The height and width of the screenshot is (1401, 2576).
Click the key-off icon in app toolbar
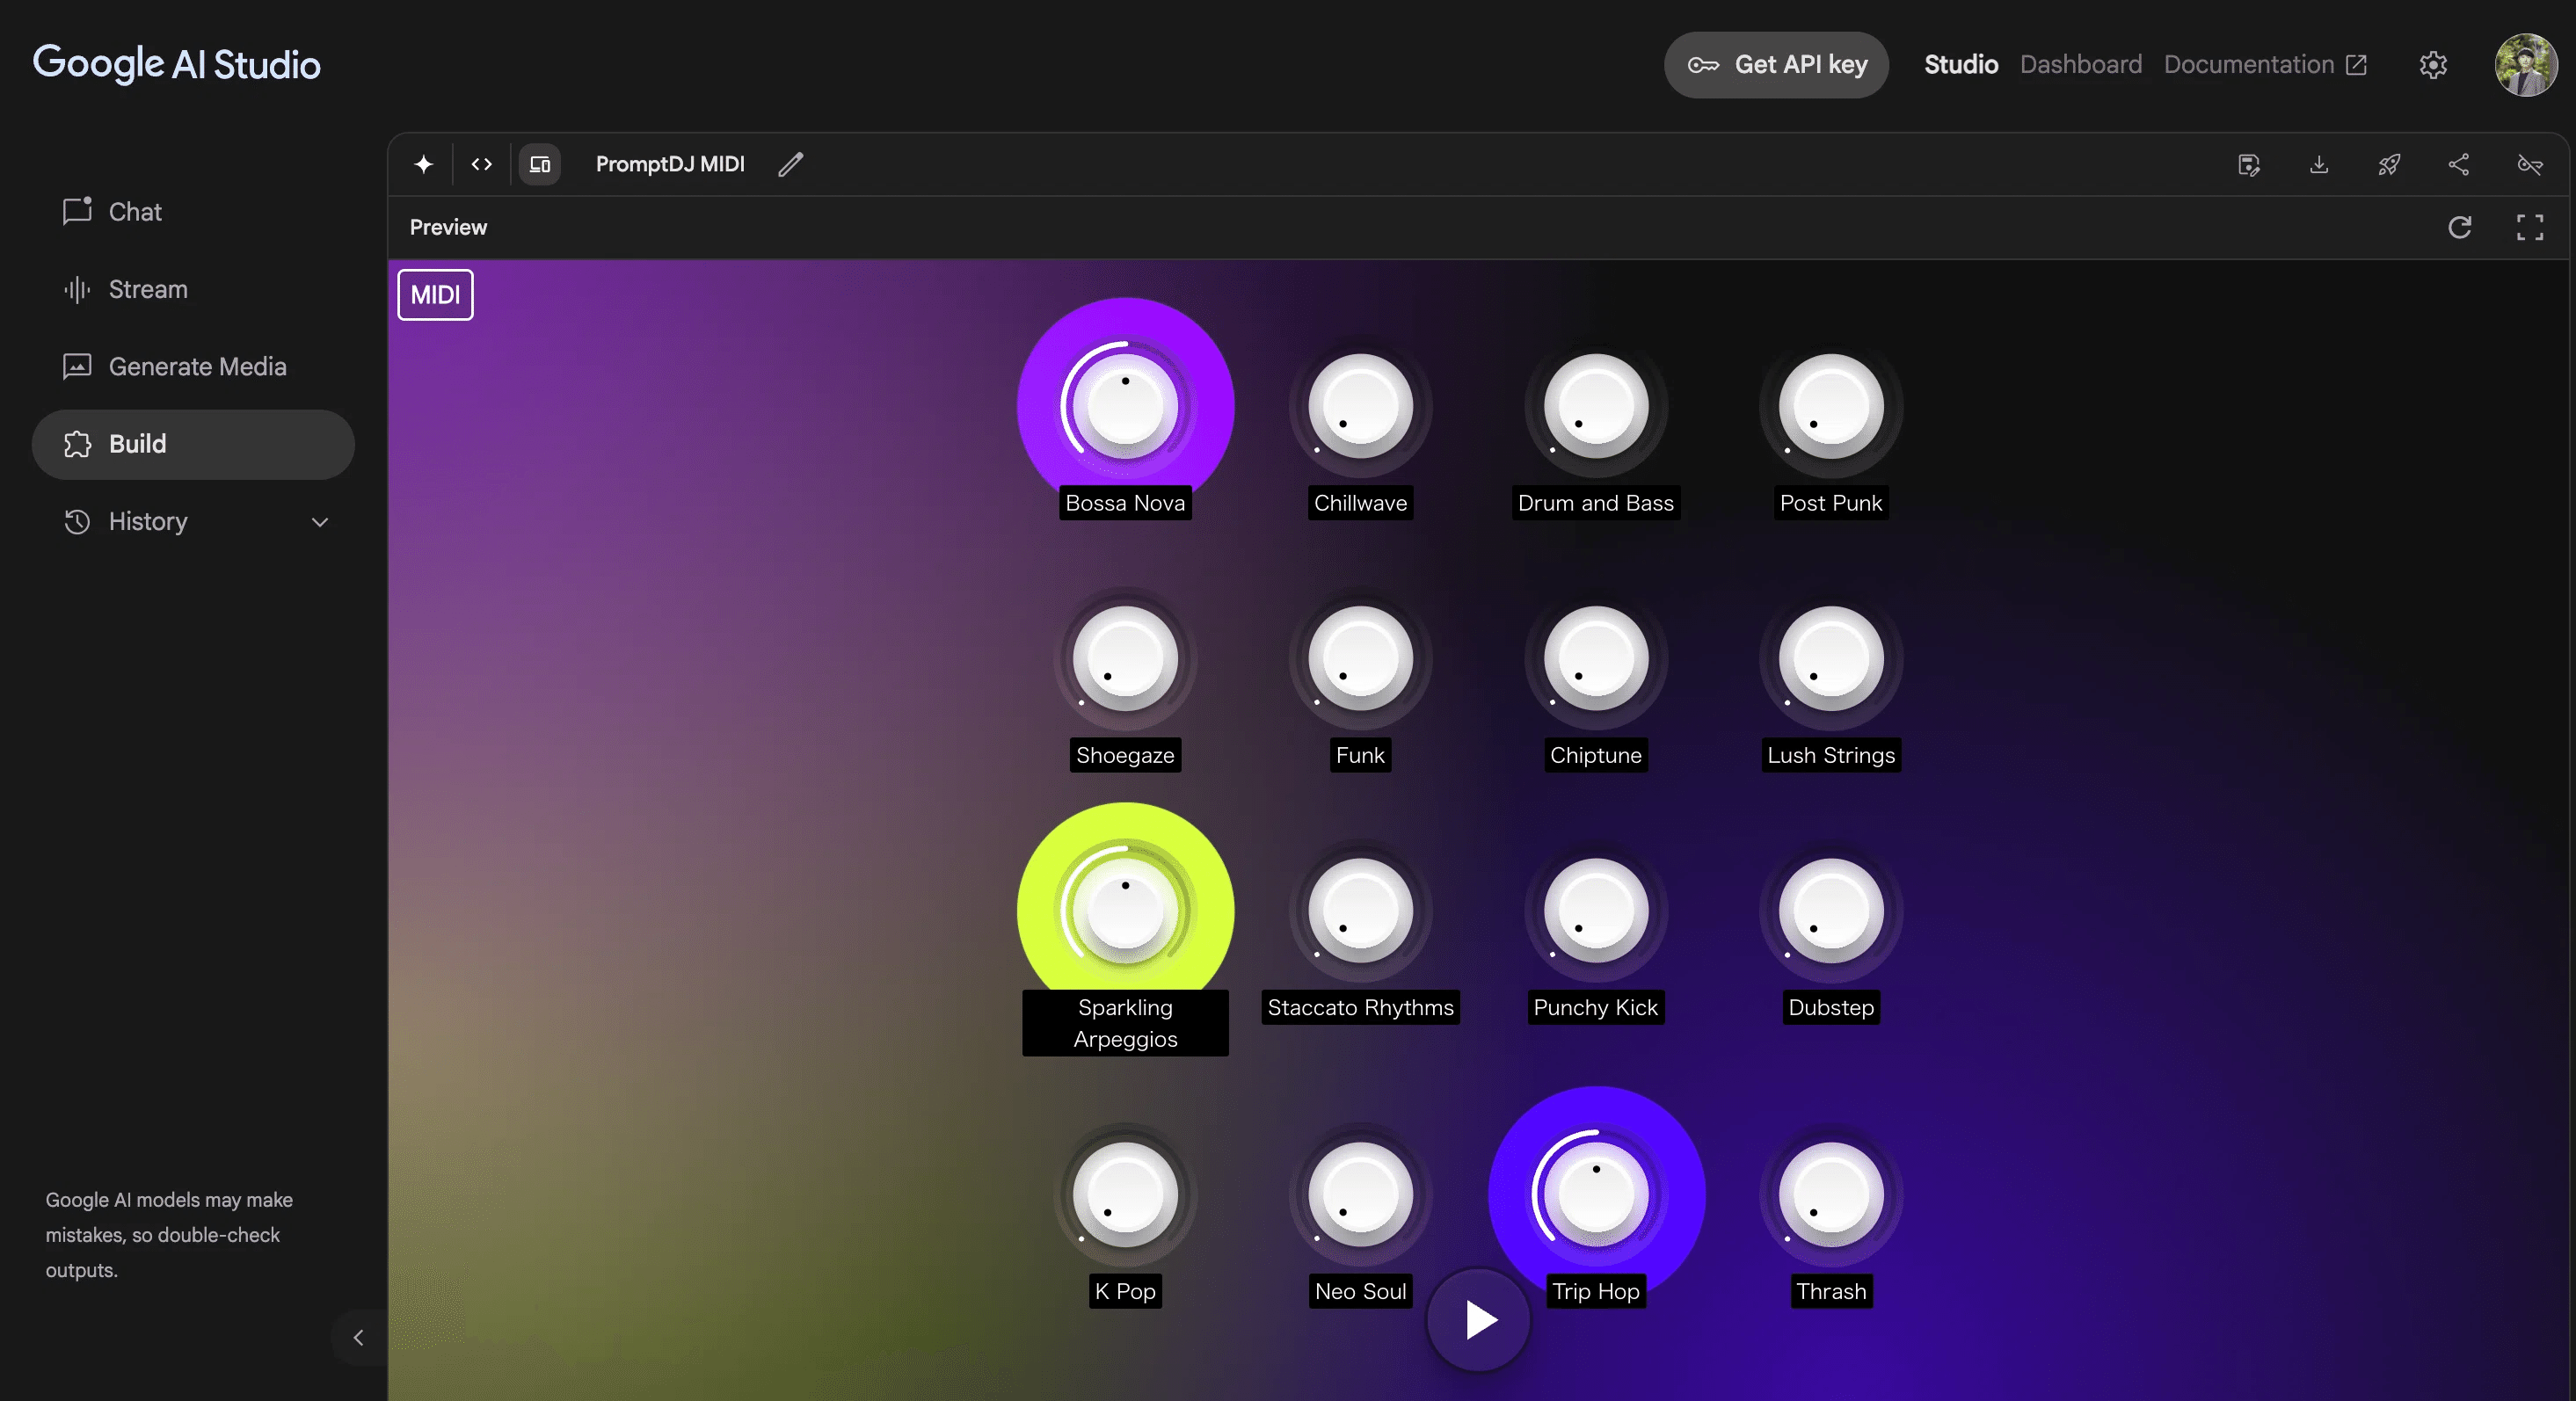(x=2529, y=164)
